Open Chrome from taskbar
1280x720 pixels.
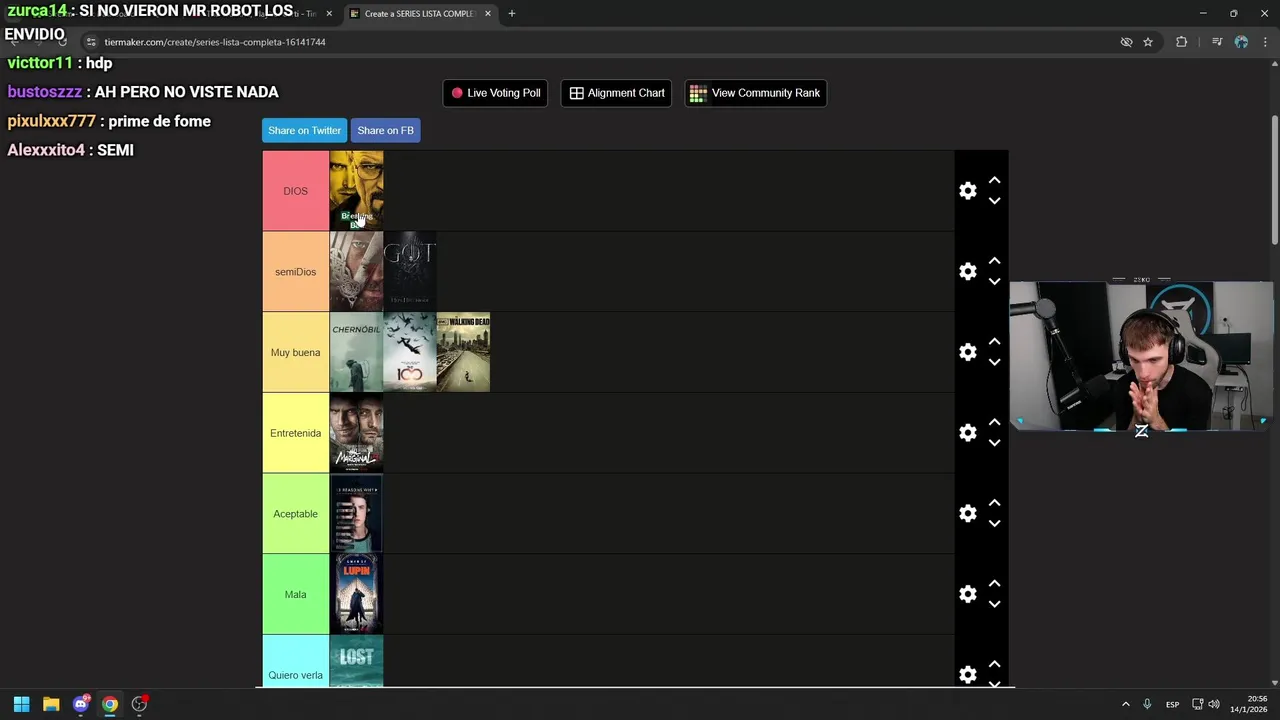110,704
